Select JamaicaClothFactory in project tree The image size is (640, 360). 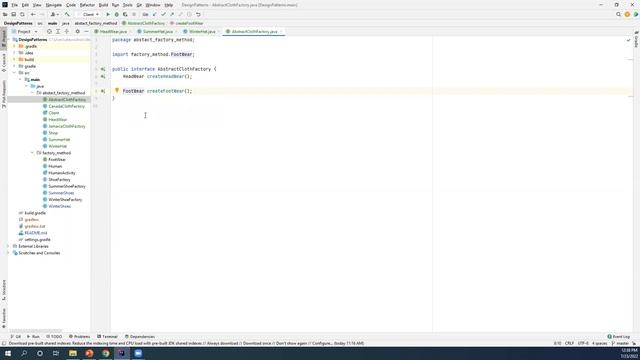(x=67, y=126)
